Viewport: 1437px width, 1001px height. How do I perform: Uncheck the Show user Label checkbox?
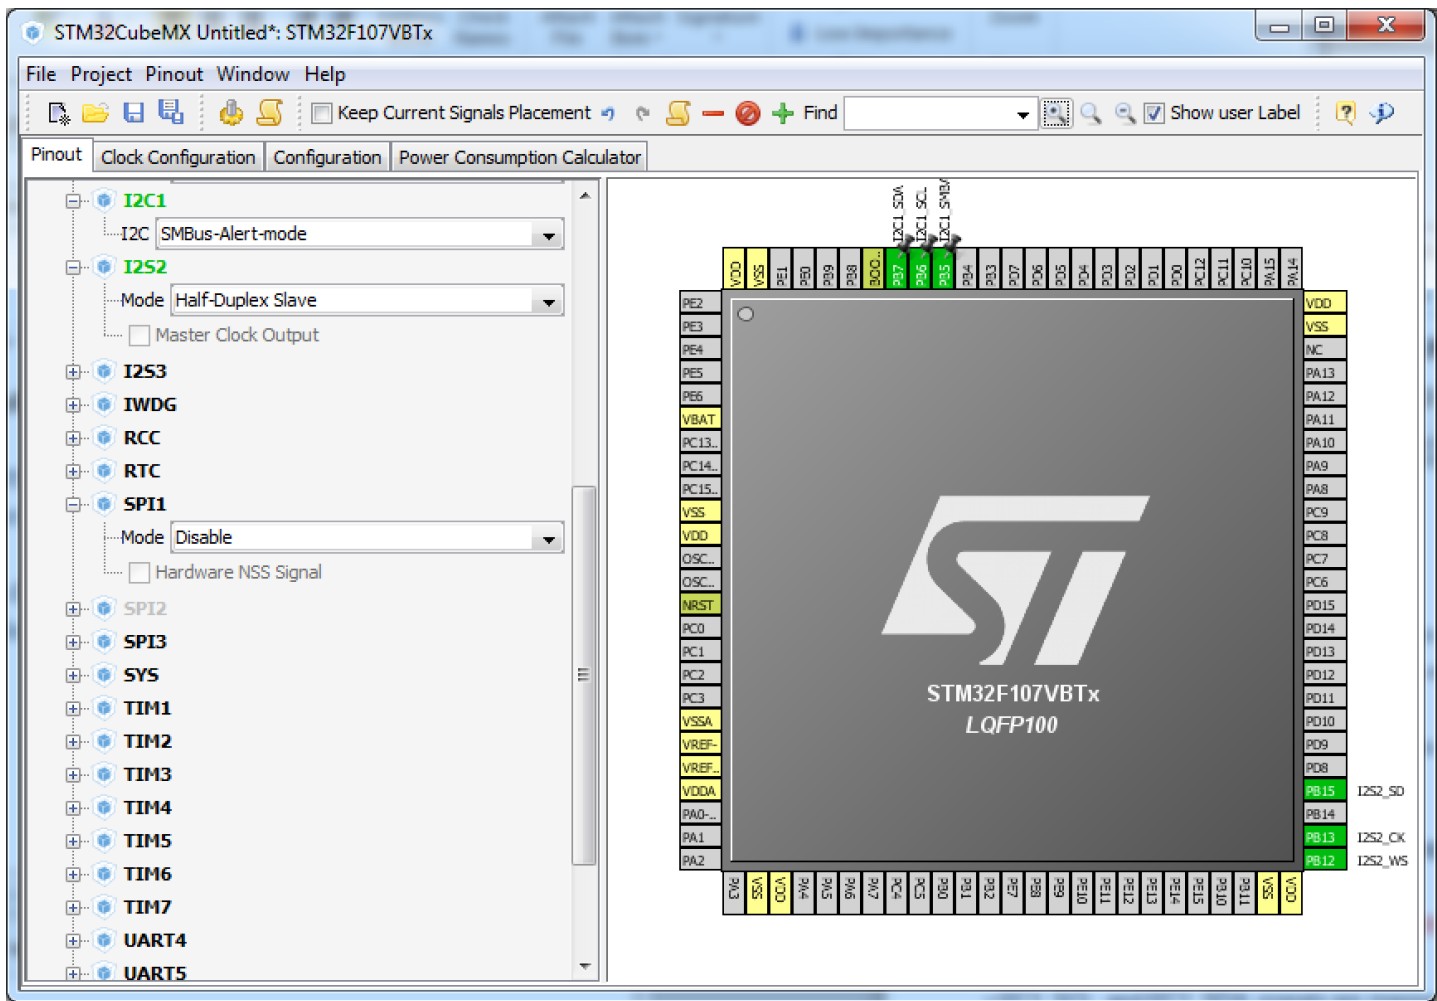1154,113
